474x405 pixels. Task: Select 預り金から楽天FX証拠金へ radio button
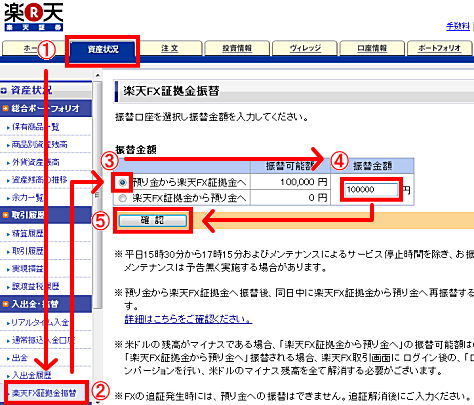point(122,182)
